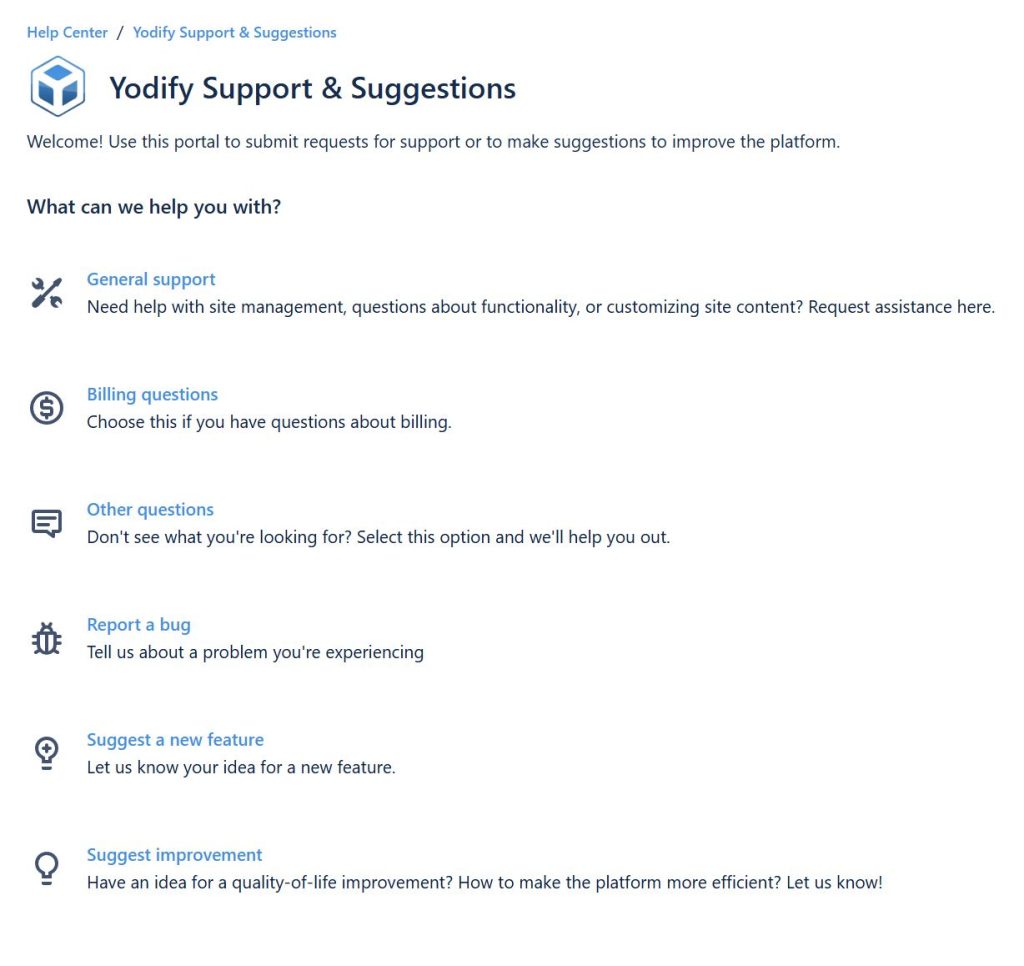Open the General support request

[x=151, y=279]
